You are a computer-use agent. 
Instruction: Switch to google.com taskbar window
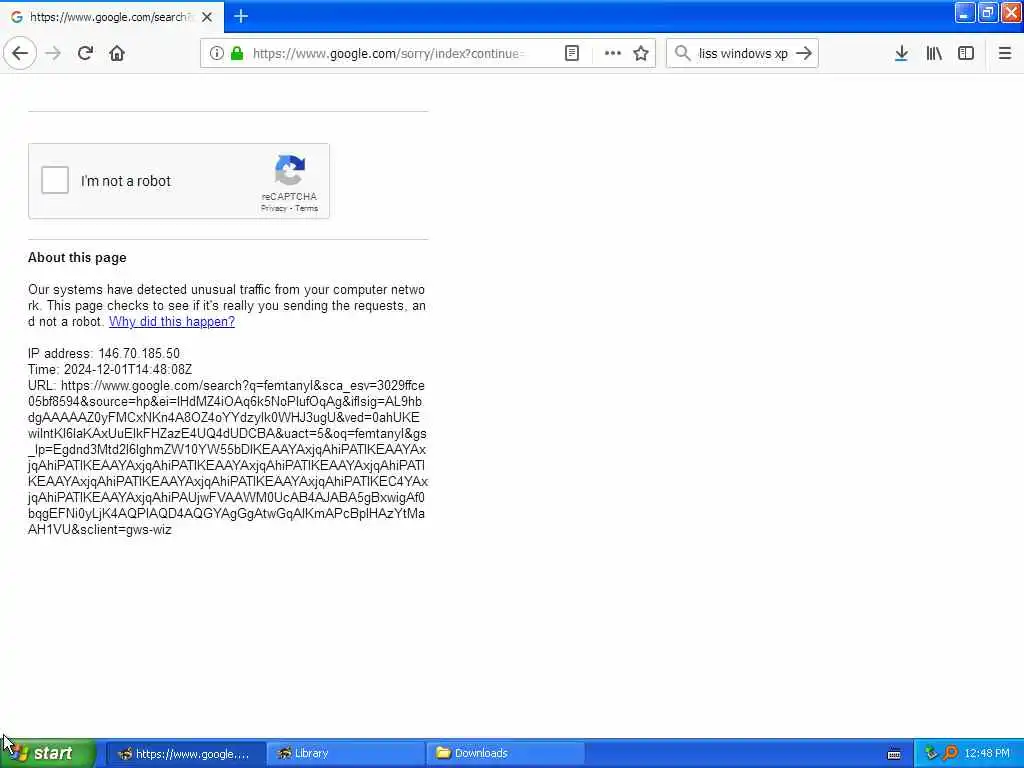pyautogui.click(x=185, y=754)
